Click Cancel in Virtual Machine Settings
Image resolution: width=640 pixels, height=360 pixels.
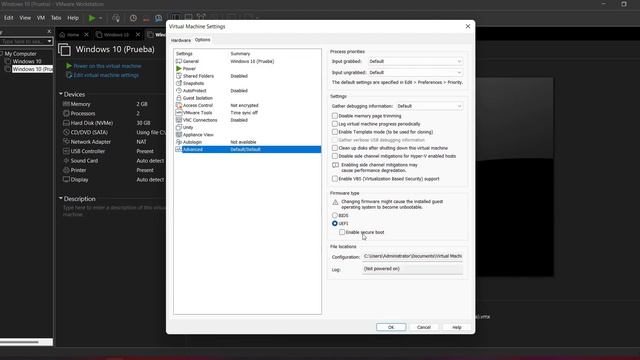tap(424, 327)
